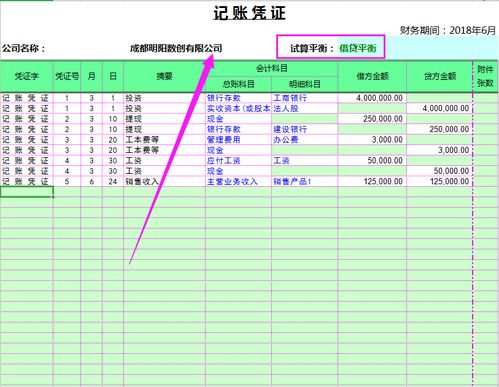Image resolution: width=499 pixels, height=387 pixels.
Task: Select the 借贷平衡 trial balance result
Action: tap(358, 48)
